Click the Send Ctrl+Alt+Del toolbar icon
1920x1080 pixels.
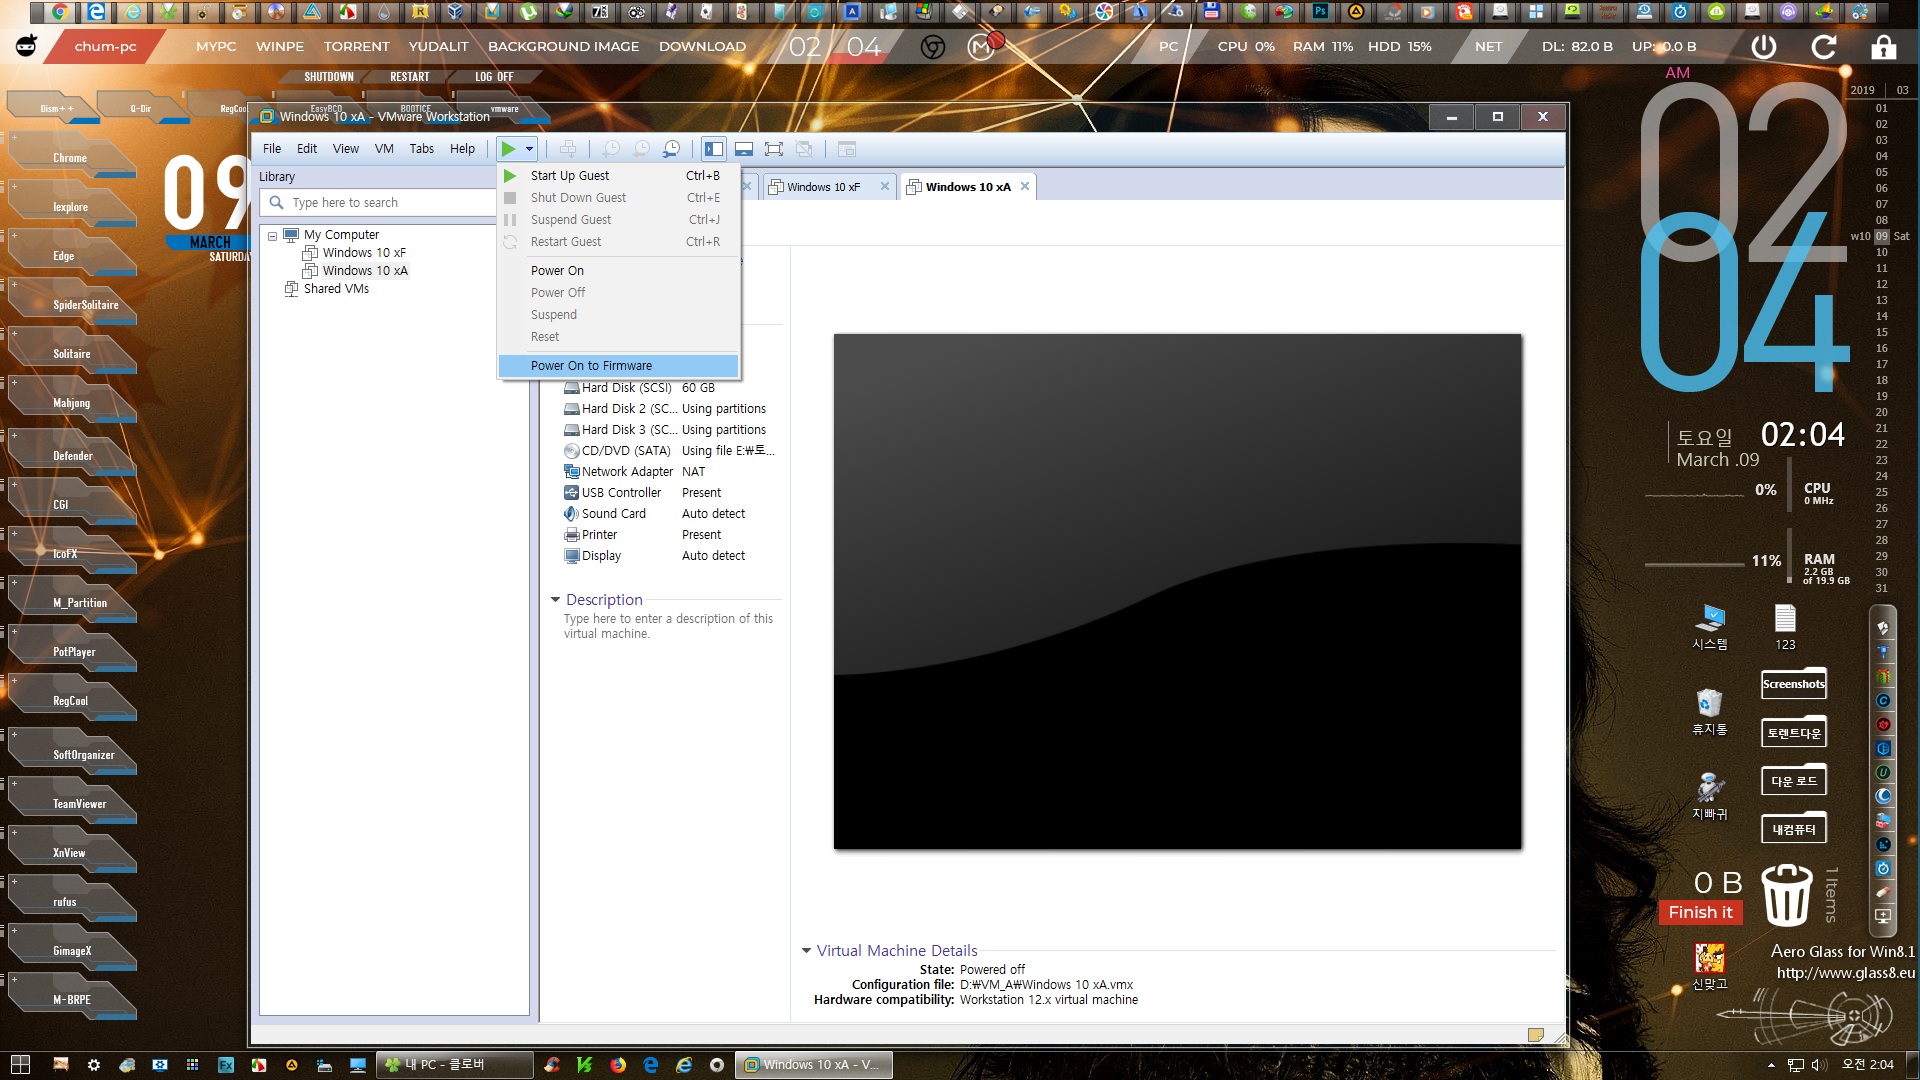tap(568, 149)
